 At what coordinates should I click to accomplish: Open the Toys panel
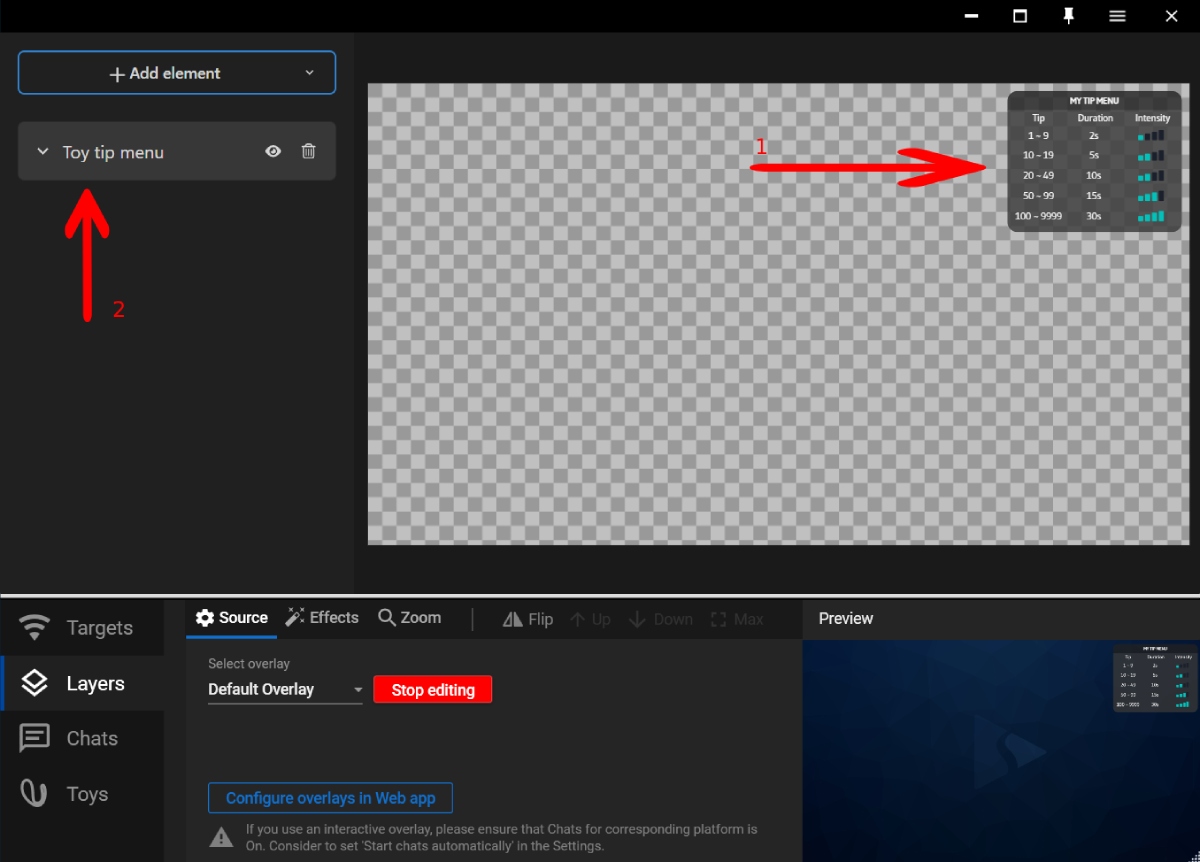[x=83, y=793]
